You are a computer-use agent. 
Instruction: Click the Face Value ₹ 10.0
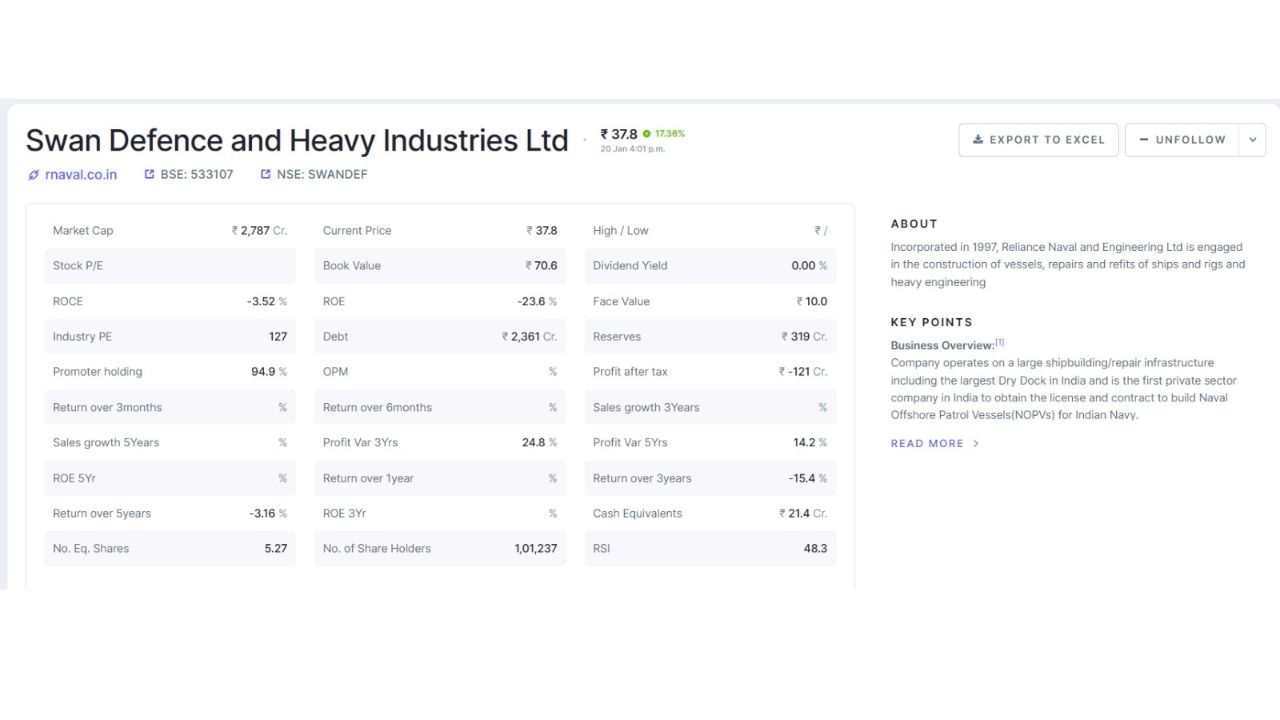tap(812, 301)
